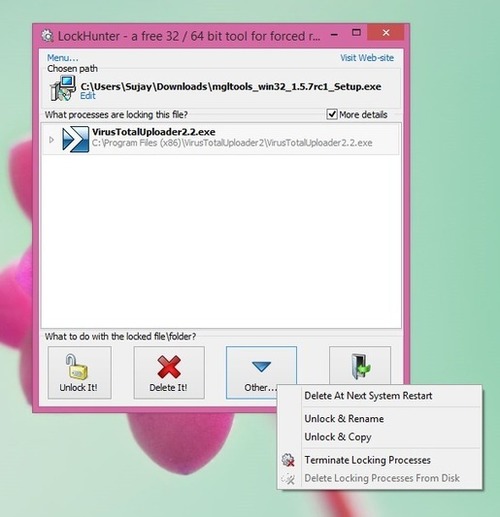The height and width of the screenshot is (517, 500).
Task: Click the exit door icon button
Action: pos(360,366)
